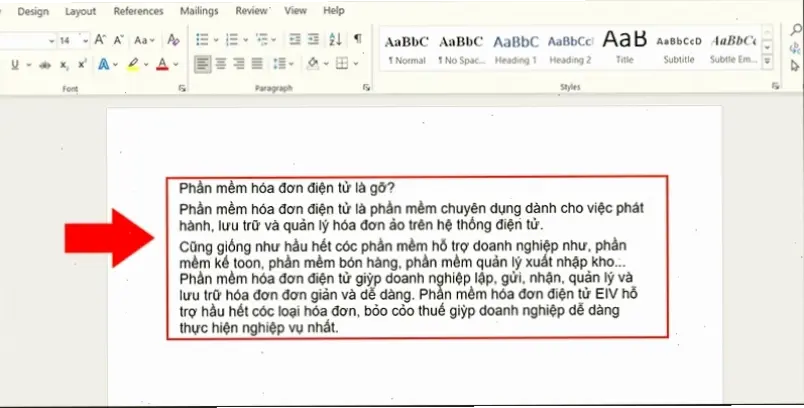Toggle superscript formatting
This screenshot has width=804, height=408.
click(82, 65)
